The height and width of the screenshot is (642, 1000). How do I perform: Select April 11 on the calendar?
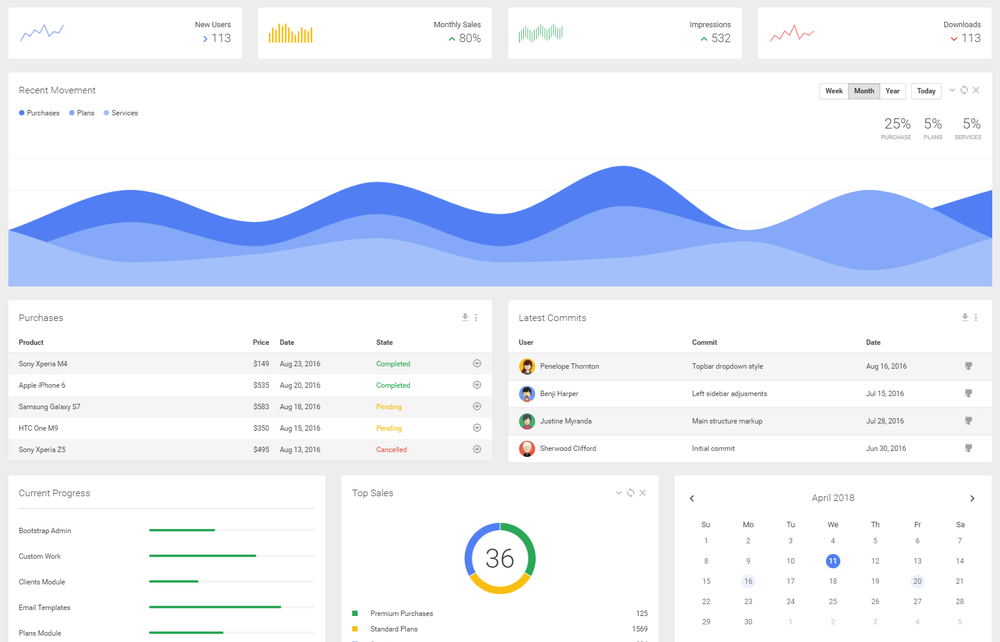833,561
